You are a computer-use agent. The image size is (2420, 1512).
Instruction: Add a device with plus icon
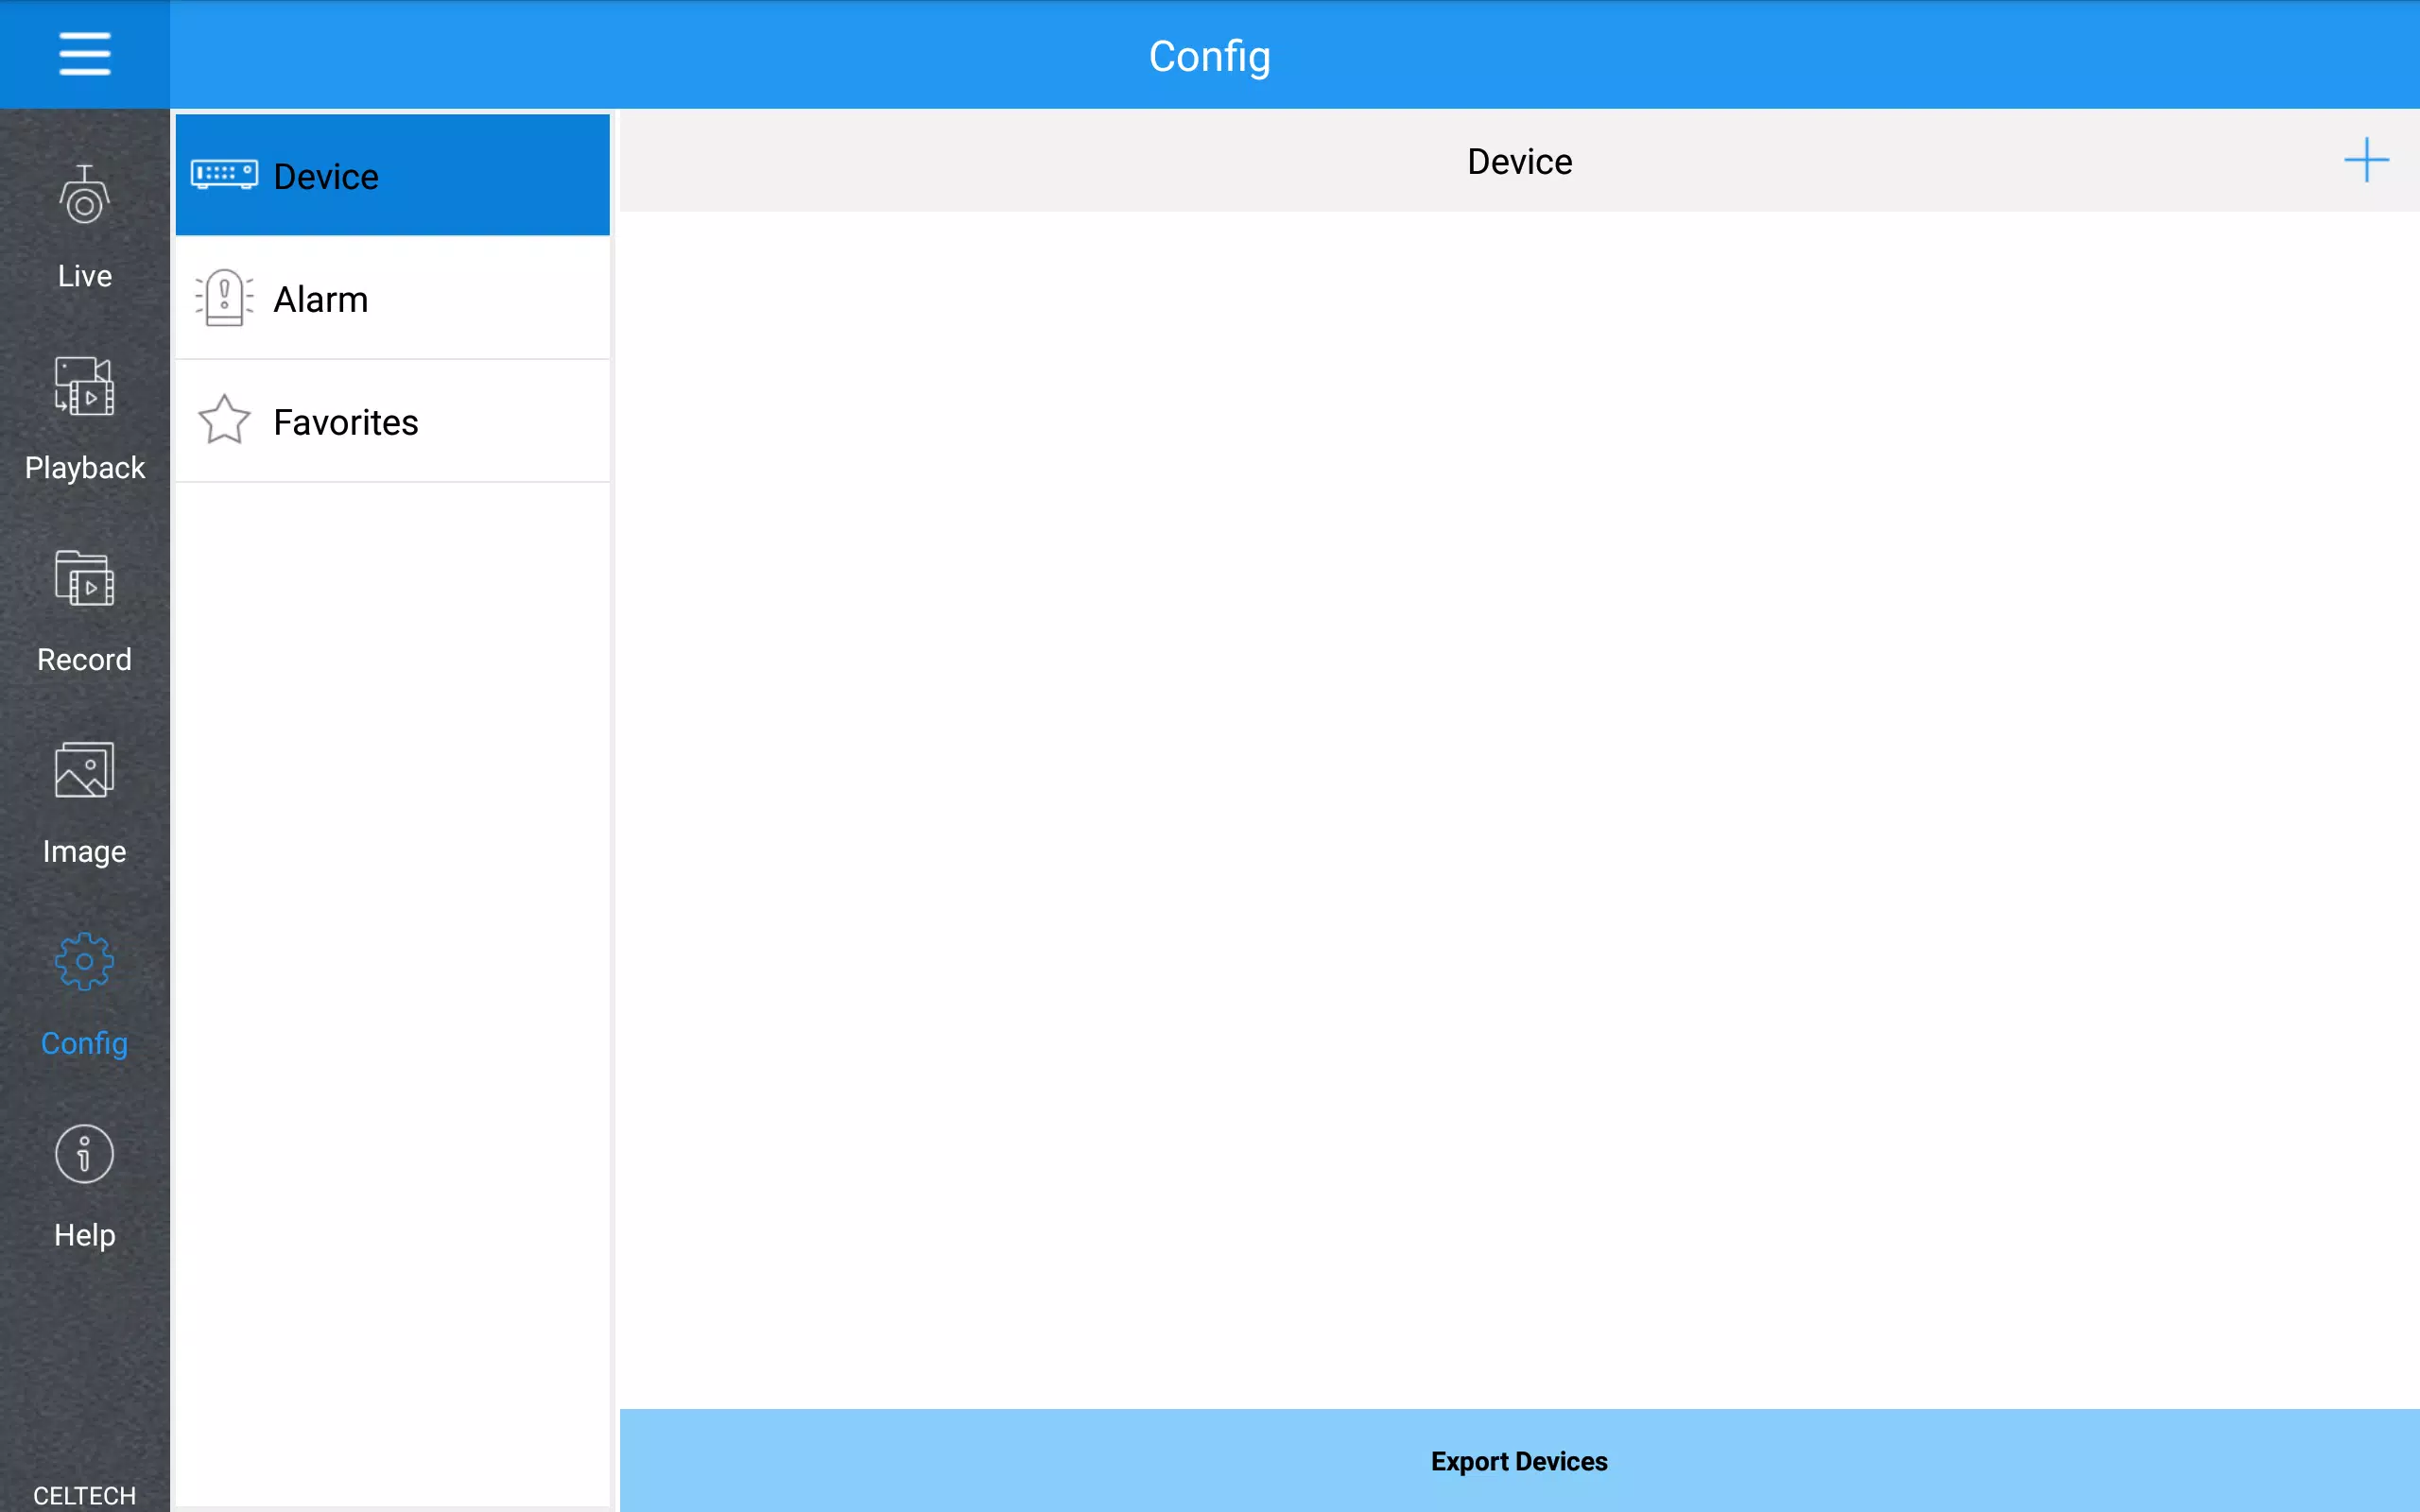[2366, 160]
